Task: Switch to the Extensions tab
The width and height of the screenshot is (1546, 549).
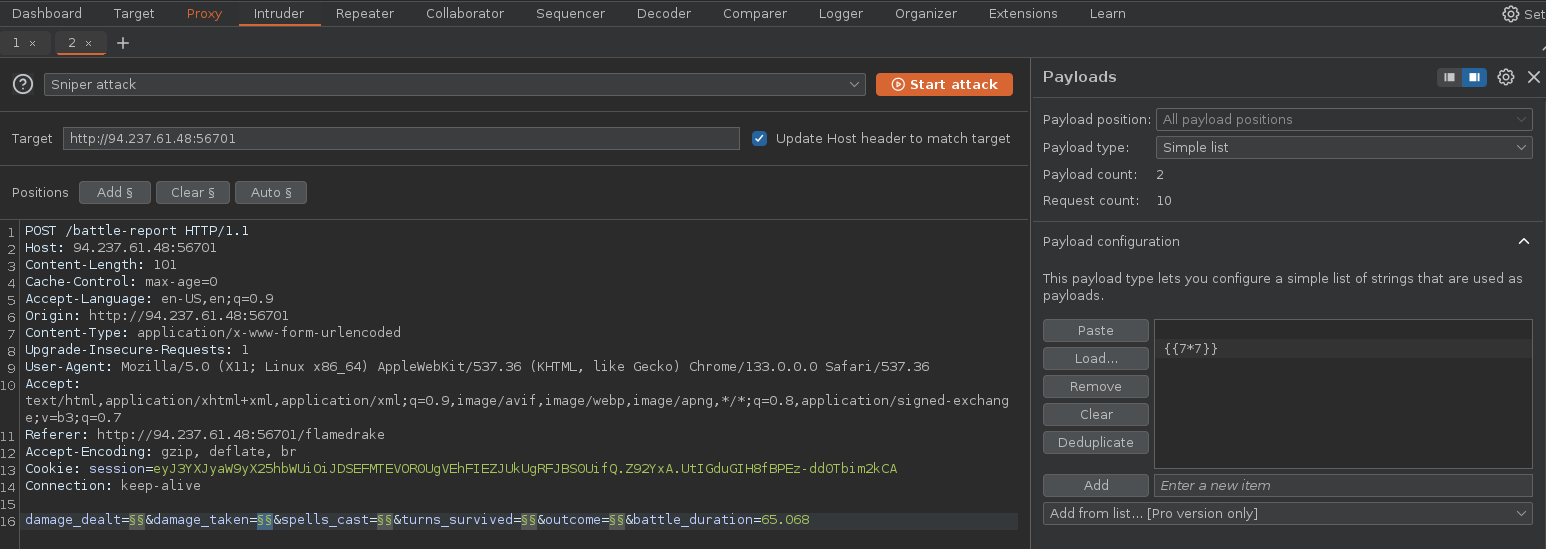Action: pyautogui.click(x=1023, y=14)
